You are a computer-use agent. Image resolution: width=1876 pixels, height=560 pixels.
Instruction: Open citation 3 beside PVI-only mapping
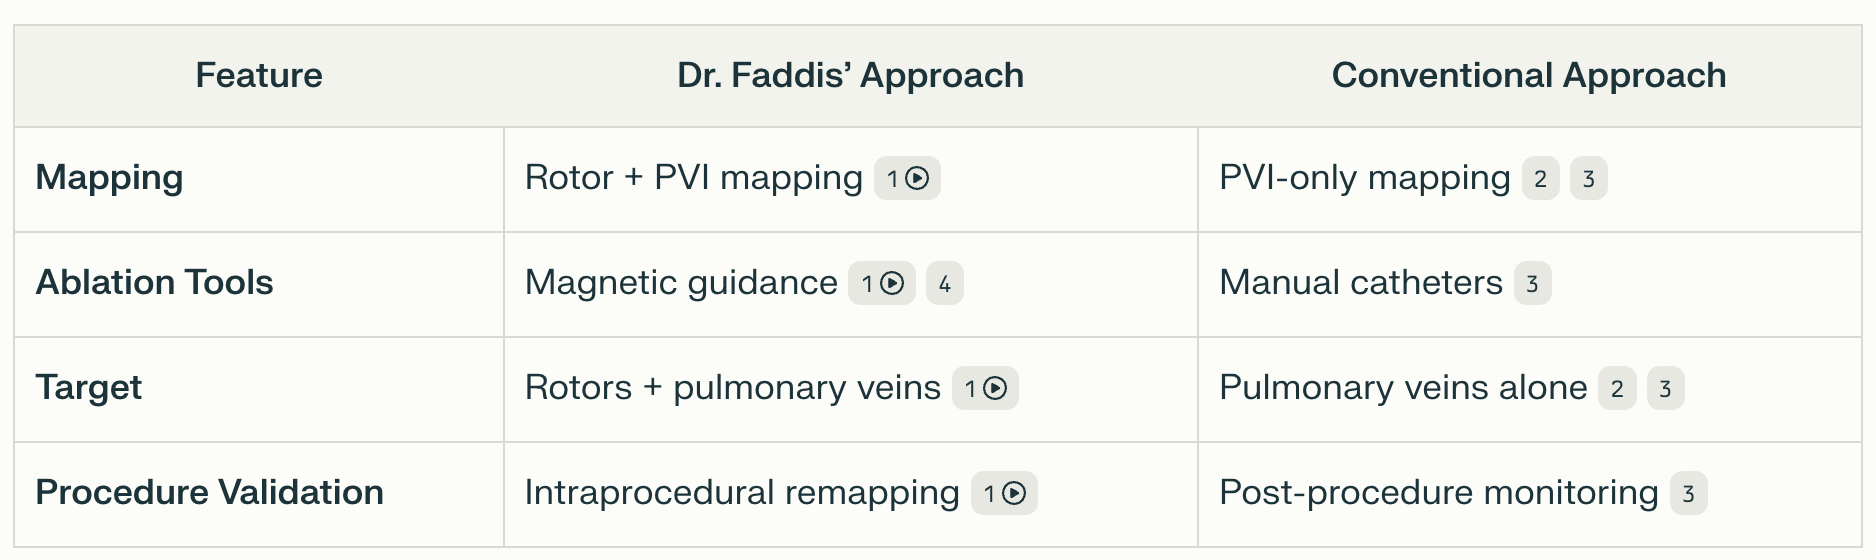click(x=1588, y=179)
